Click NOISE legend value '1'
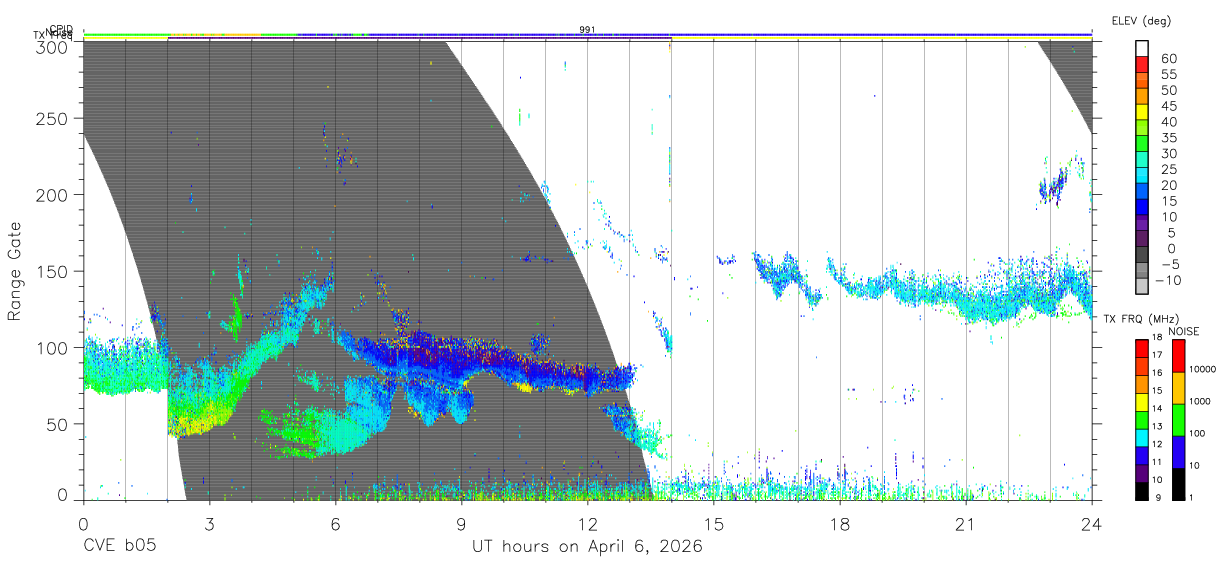This screenshot has width=1228, height=567. pos(1191,497)
